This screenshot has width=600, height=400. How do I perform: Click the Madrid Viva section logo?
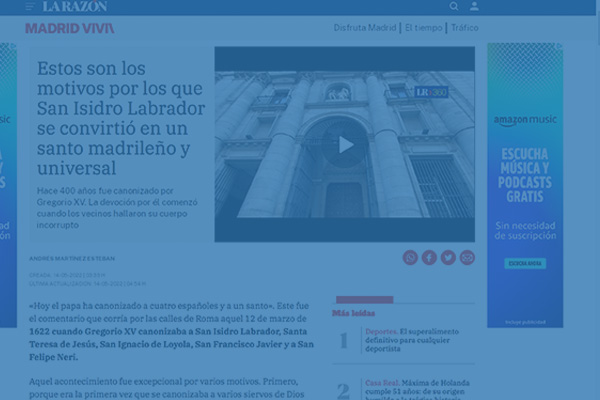pyautogui.click(x=70, y=28)
